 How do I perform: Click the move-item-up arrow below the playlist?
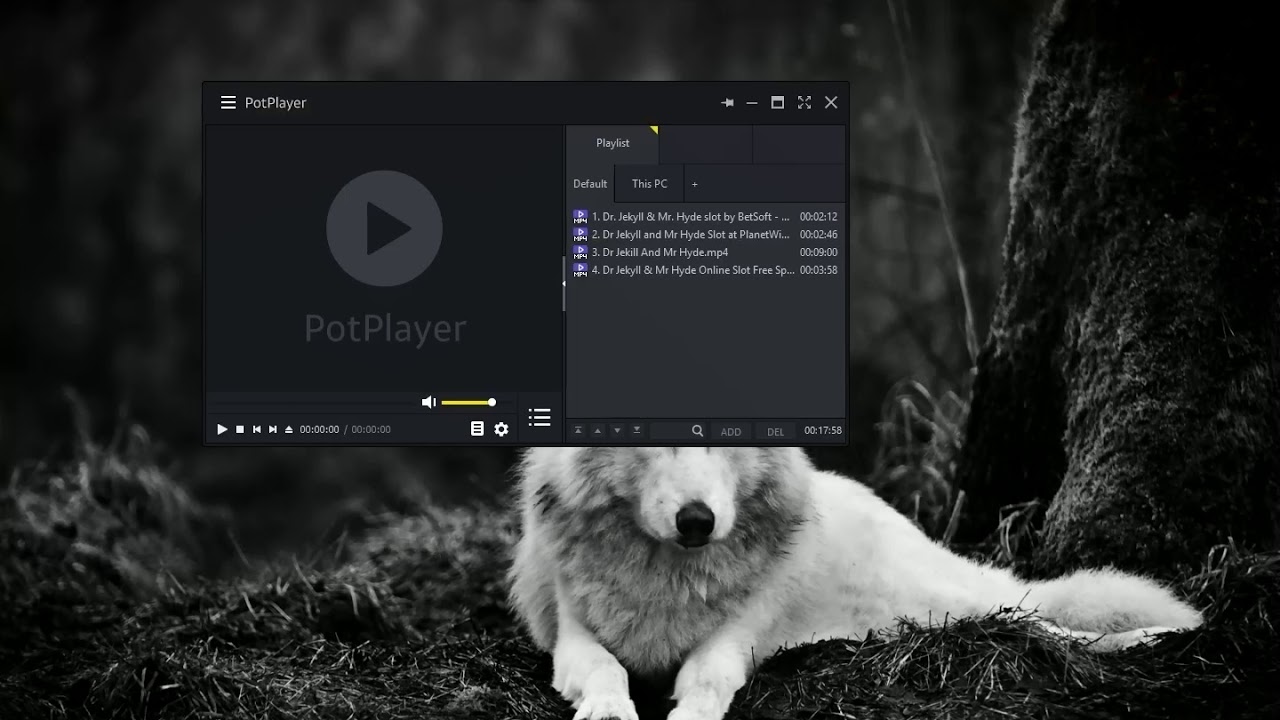coord(597,430)
